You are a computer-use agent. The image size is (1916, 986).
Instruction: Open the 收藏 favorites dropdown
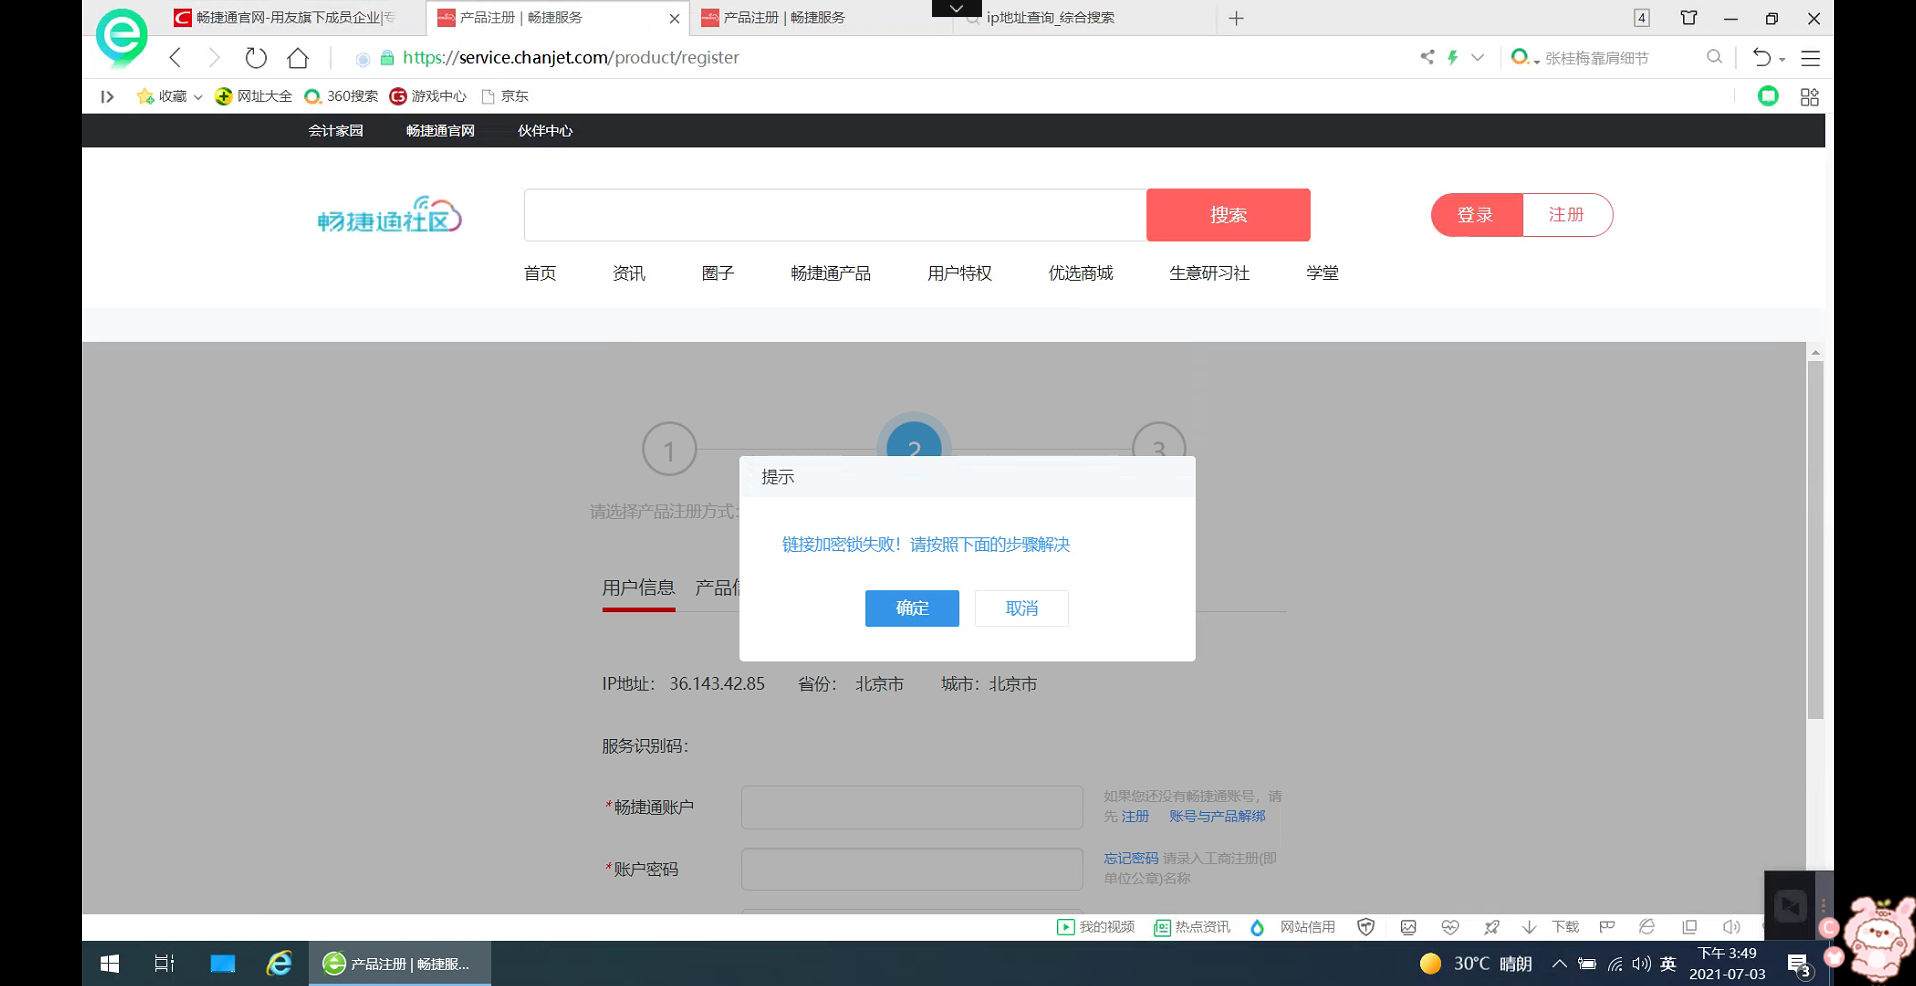point(169,96)
